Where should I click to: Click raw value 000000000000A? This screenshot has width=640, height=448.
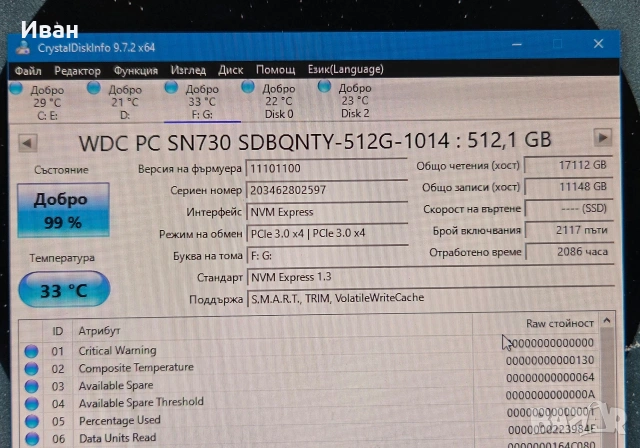550,395
